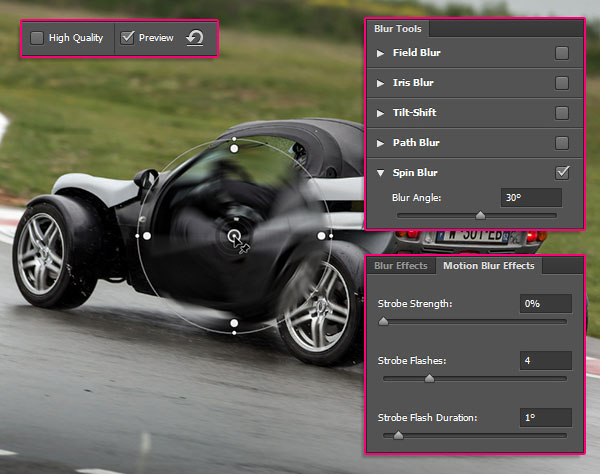
Task: Click the "Blur Angle:" label
Action: pos(416,198)
